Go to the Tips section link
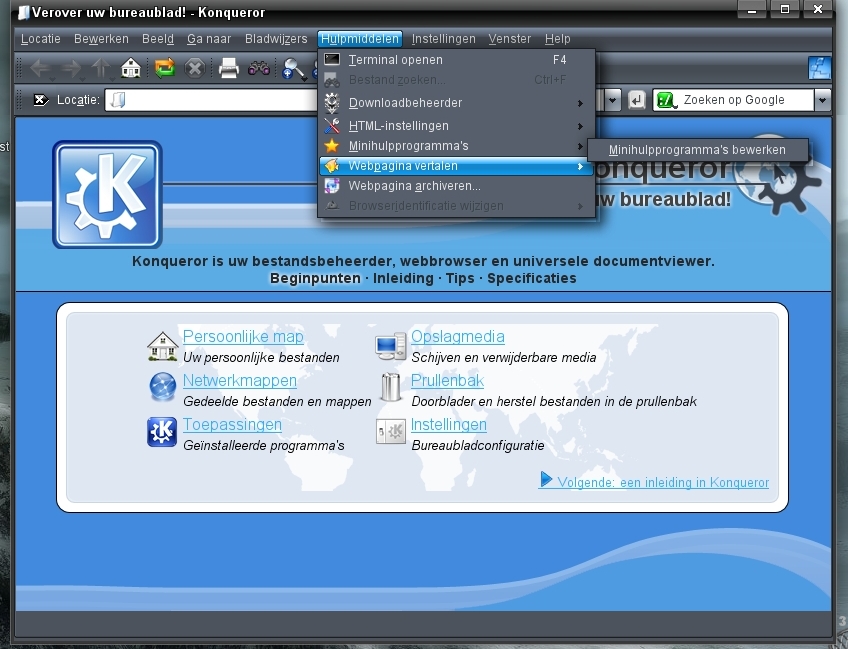 [460, 279]
